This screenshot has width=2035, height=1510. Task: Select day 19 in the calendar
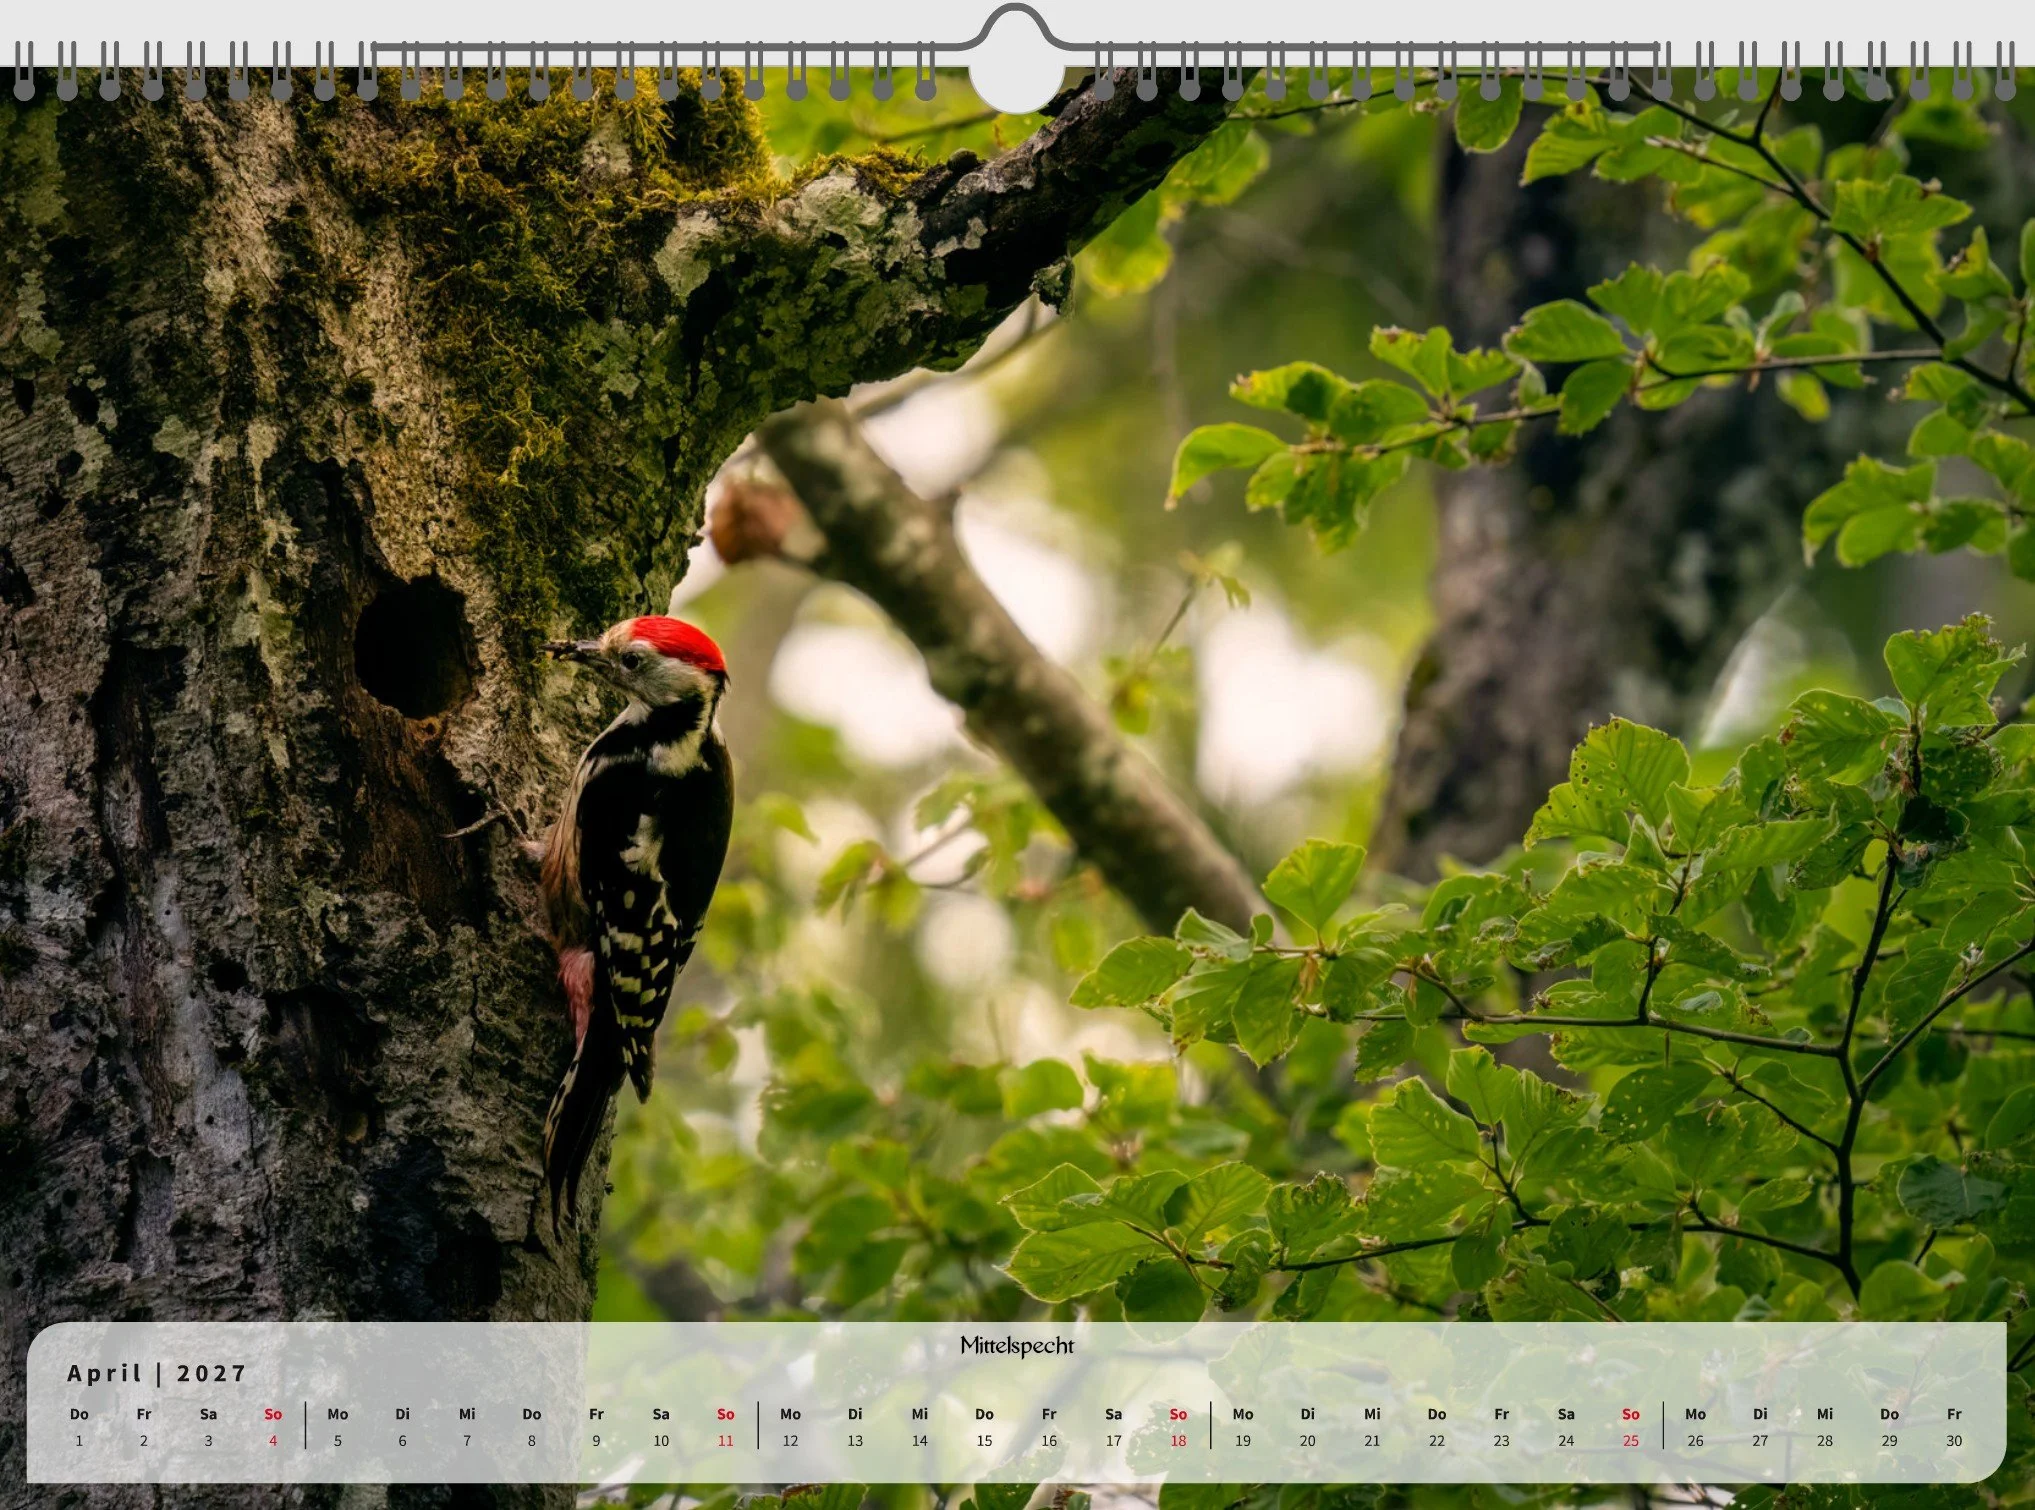click(x=1243, y=1441)
